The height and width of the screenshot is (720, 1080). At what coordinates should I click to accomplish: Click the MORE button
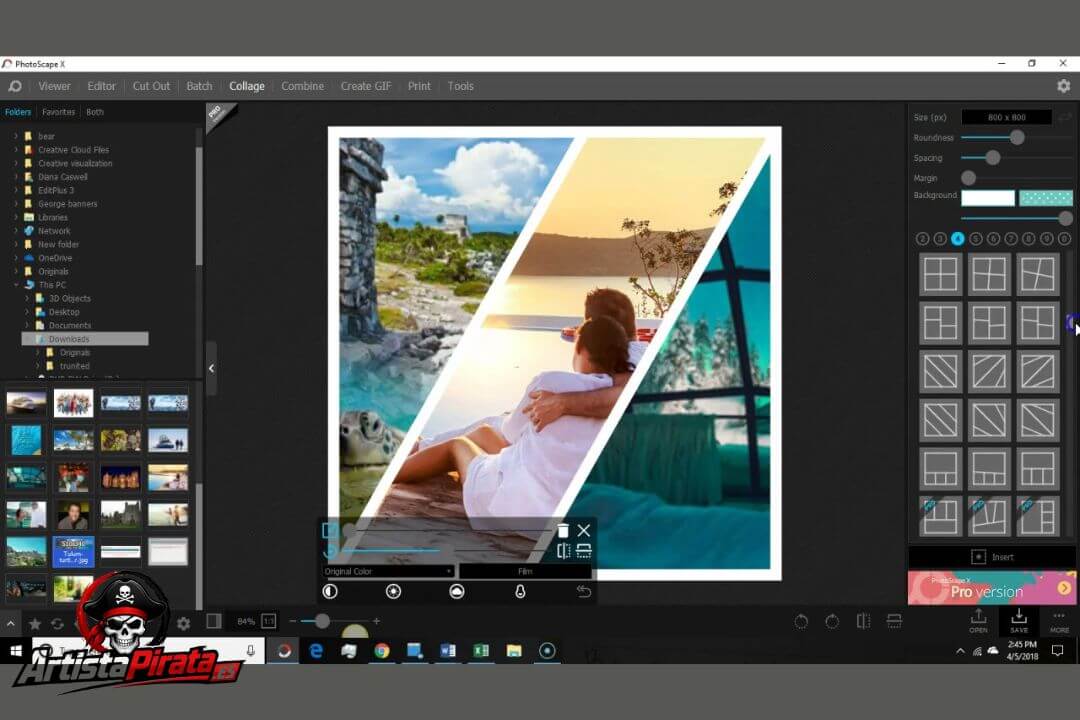click(1059, 620)
